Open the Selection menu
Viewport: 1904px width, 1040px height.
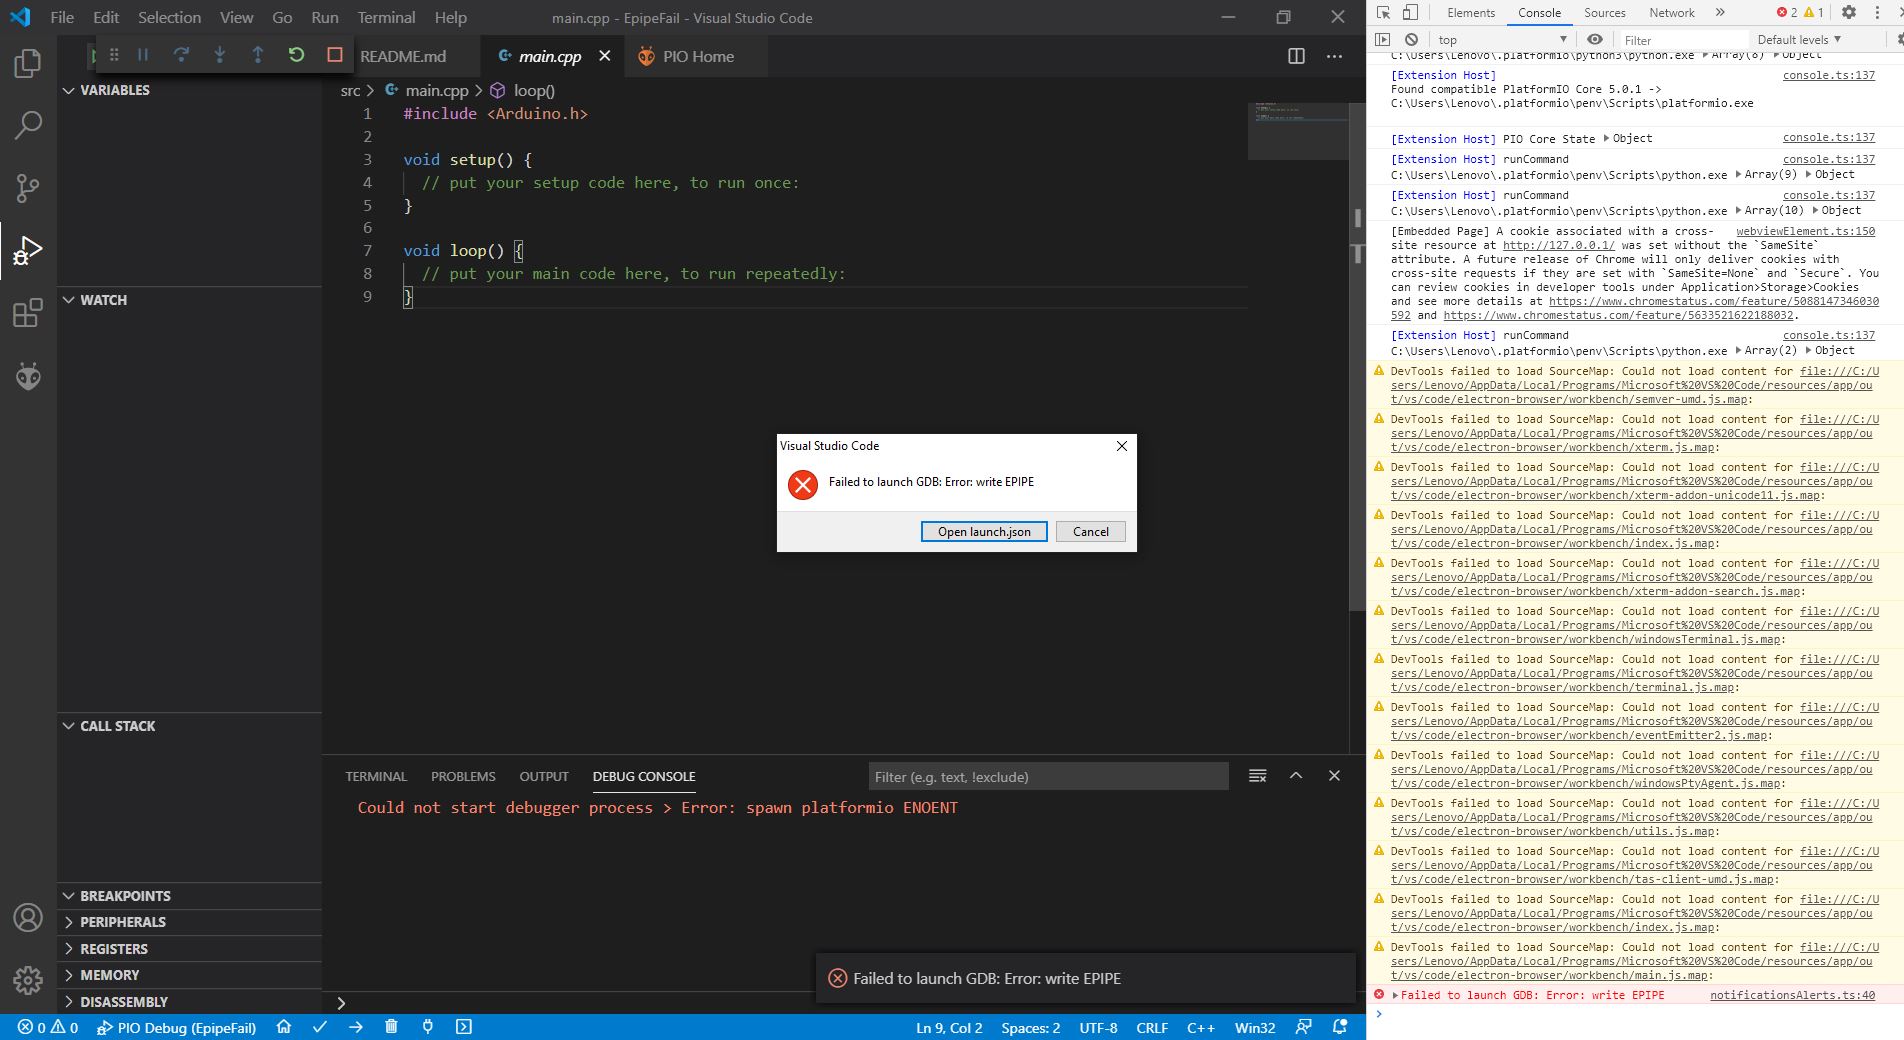(169, 17)
